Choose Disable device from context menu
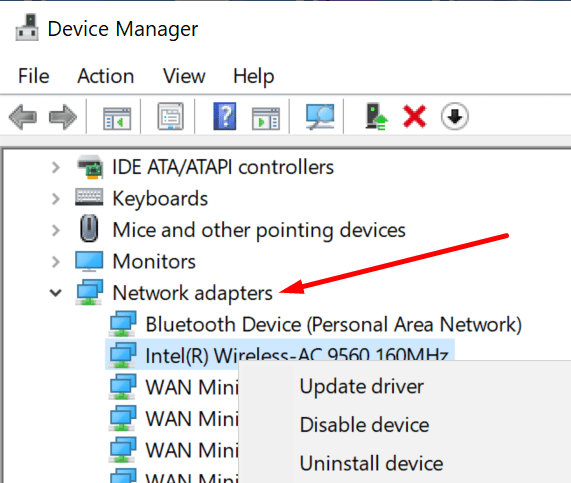 pos(365,425)
